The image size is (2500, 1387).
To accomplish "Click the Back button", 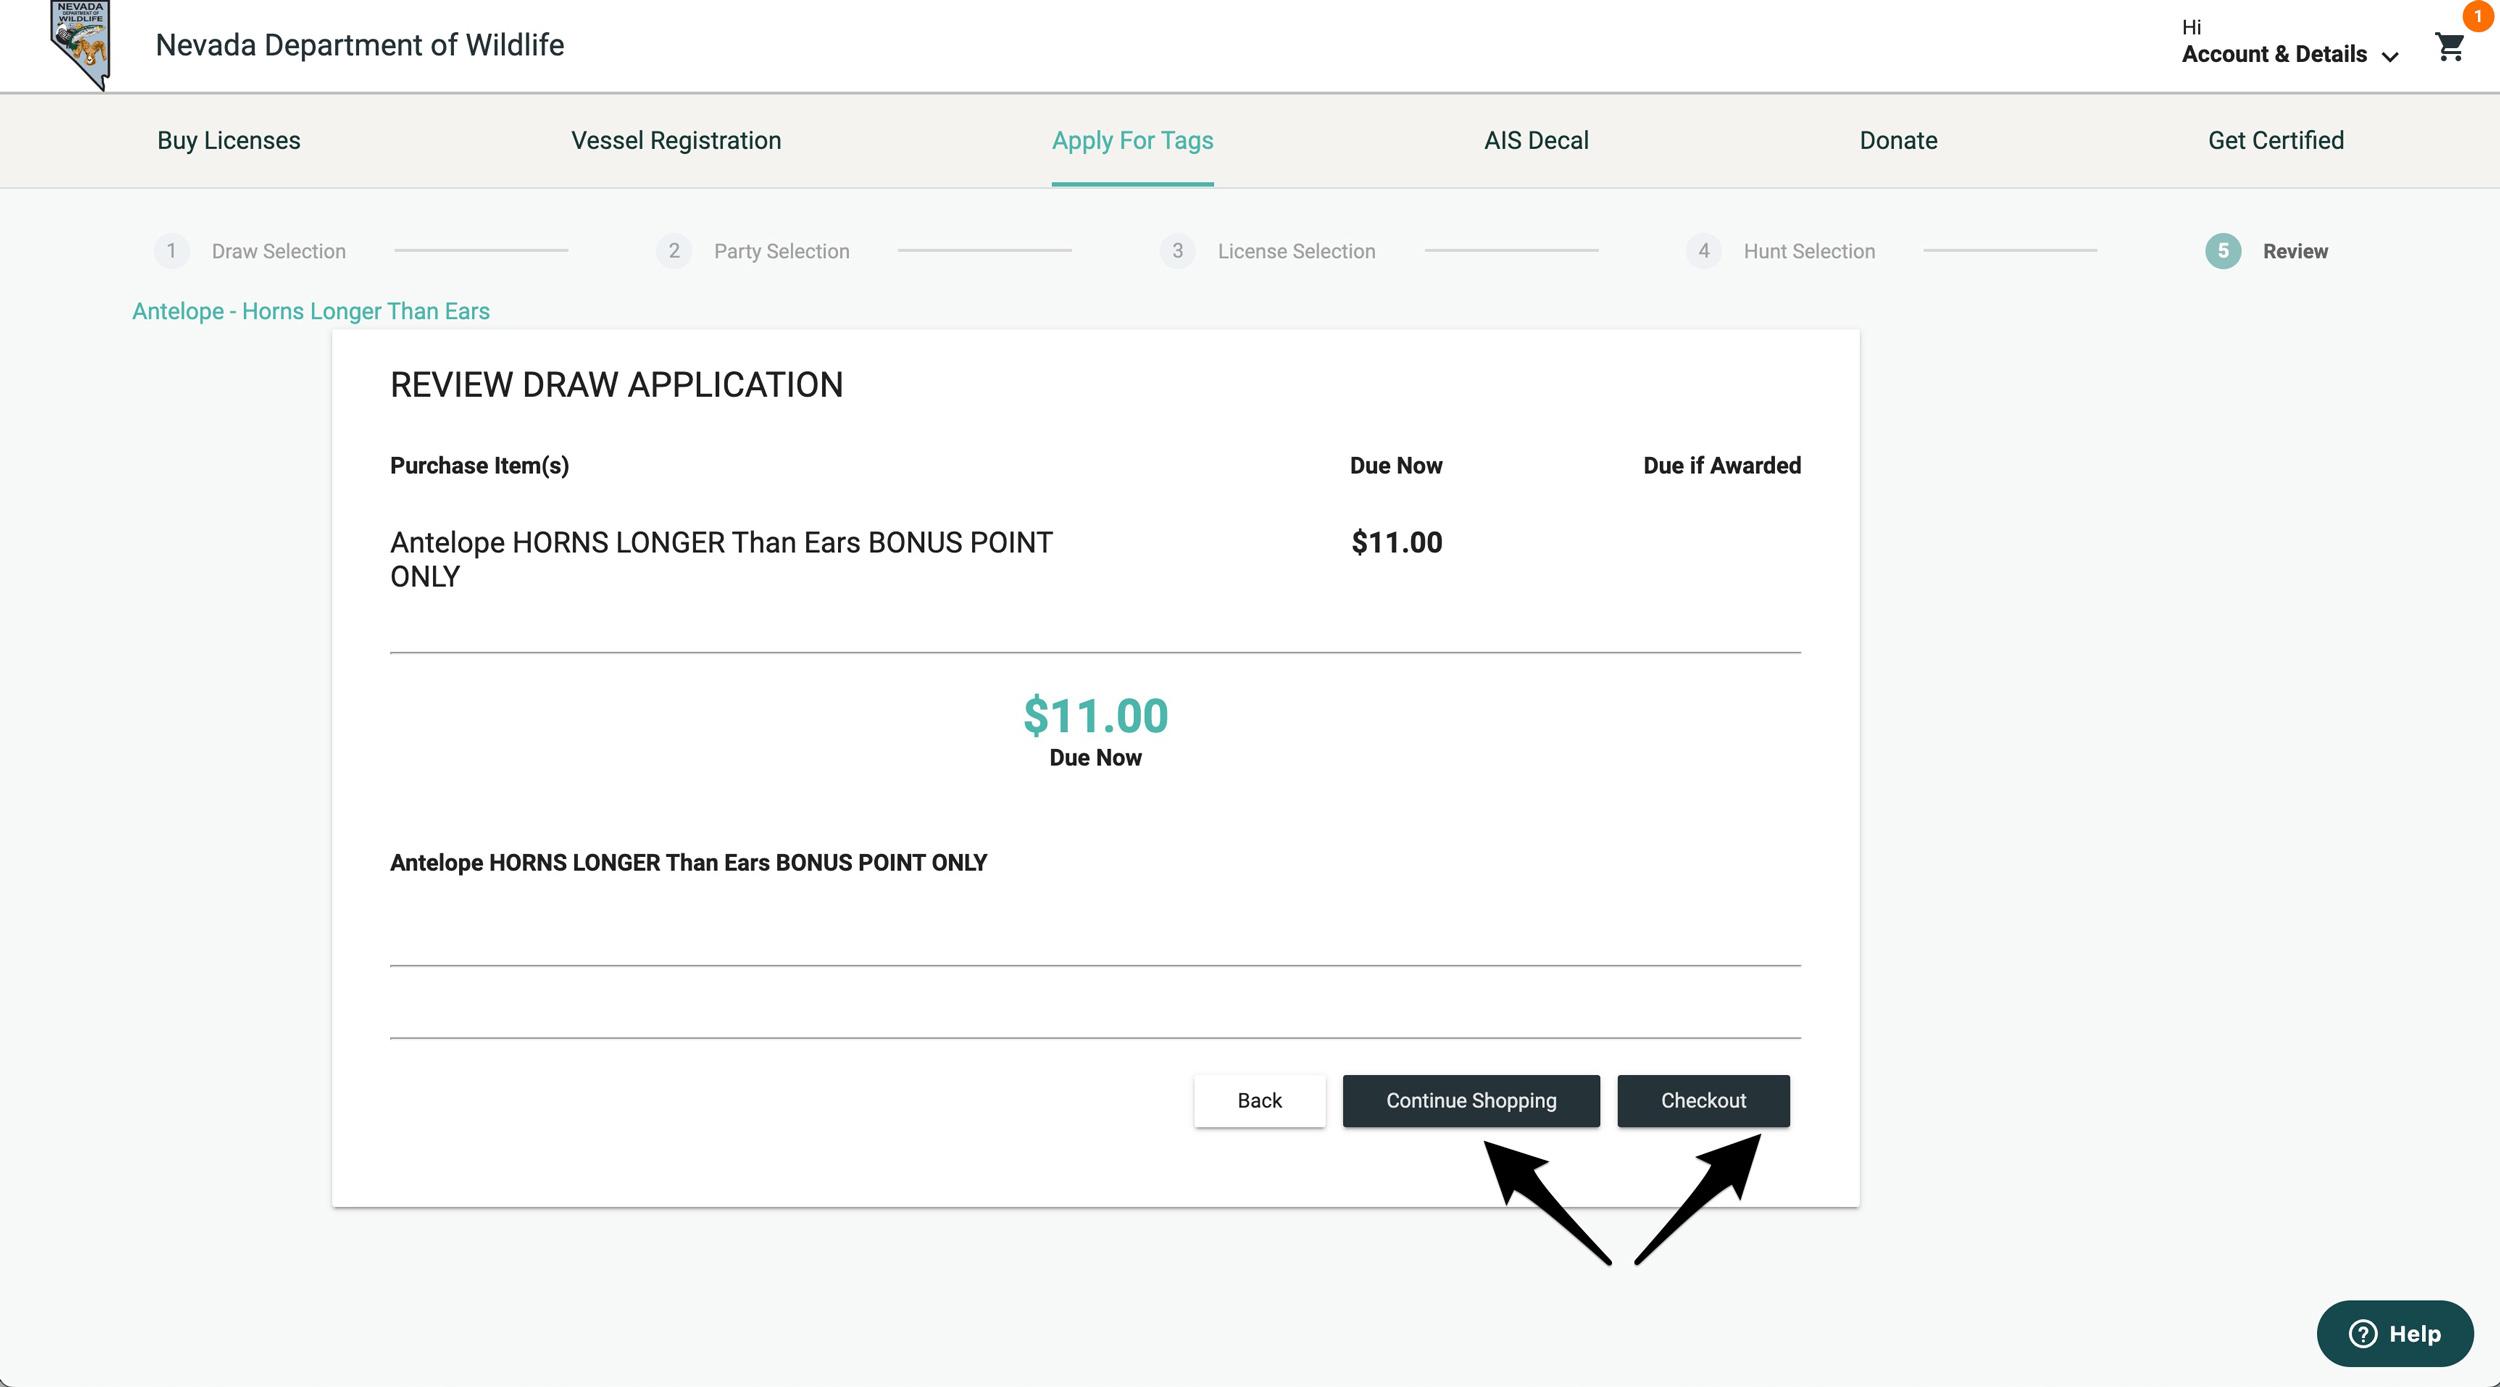I will click(1260, 1100).
